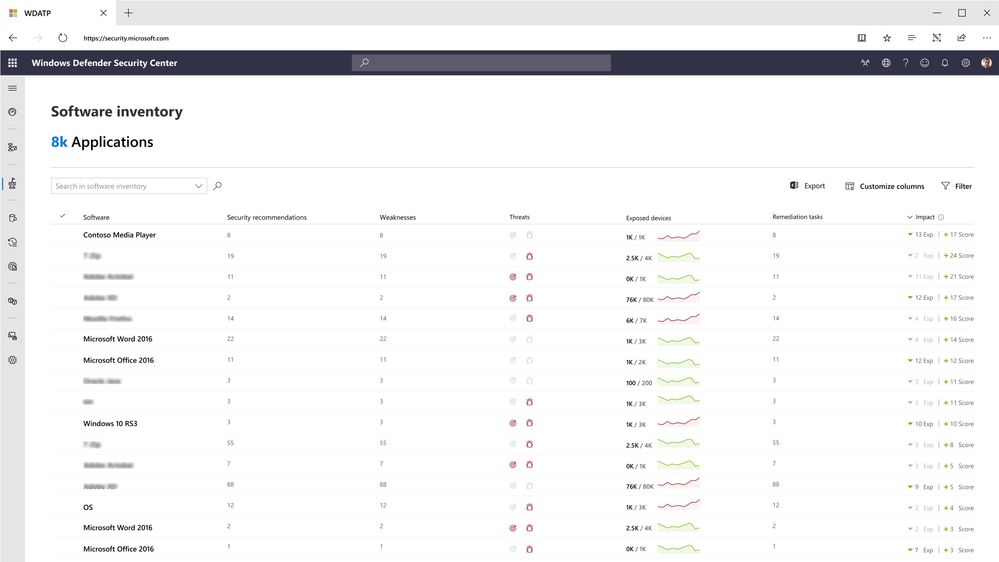999x562 pixels.
Task: Click exposed devices trend for Contoso Media Player
Action: point(679,236)
